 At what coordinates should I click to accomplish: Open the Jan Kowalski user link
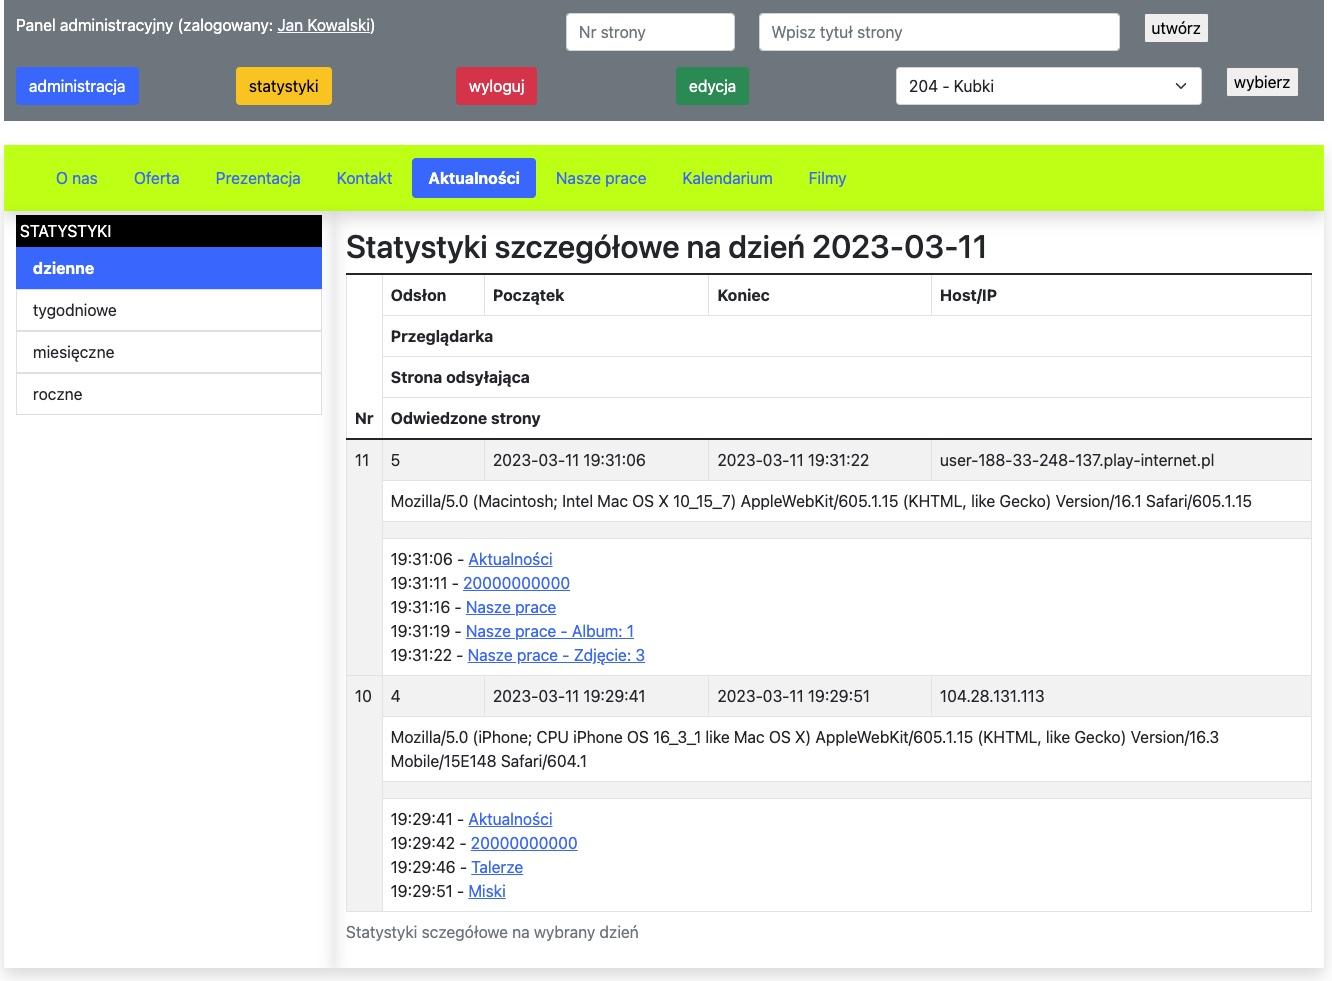(324, 26)
